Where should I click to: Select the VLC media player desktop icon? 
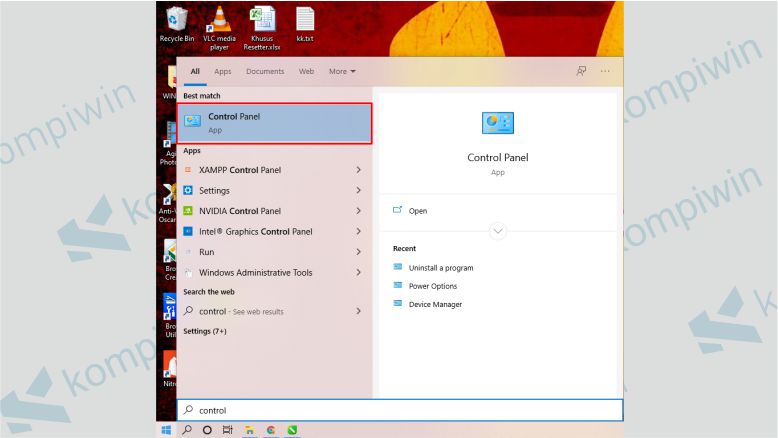(219, 29)
